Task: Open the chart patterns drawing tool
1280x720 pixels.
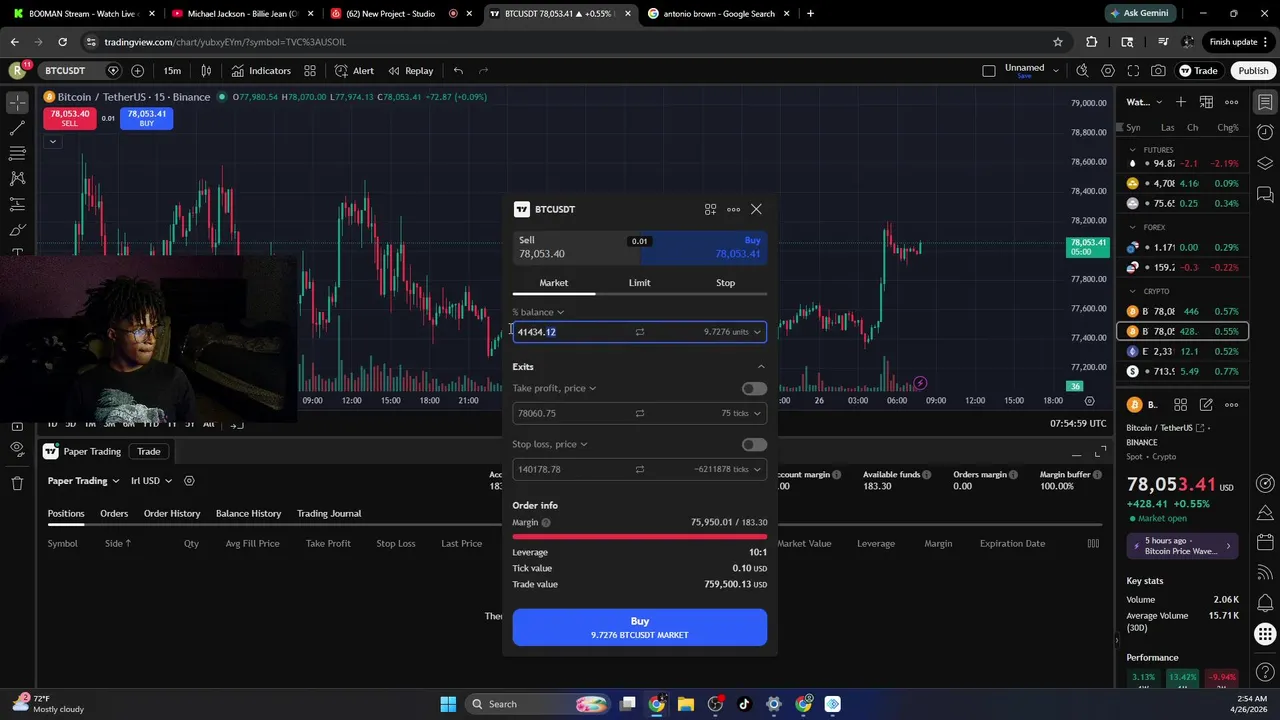Action: 17,178
